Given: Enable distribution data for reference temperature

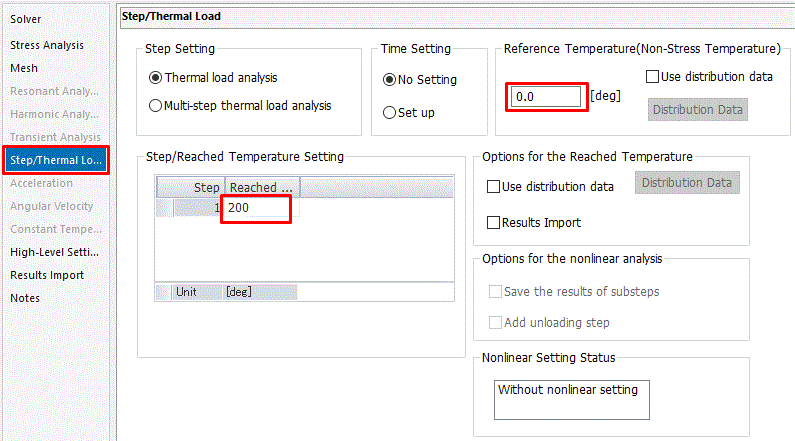Looking at the screenshot, I should point(653,76).
